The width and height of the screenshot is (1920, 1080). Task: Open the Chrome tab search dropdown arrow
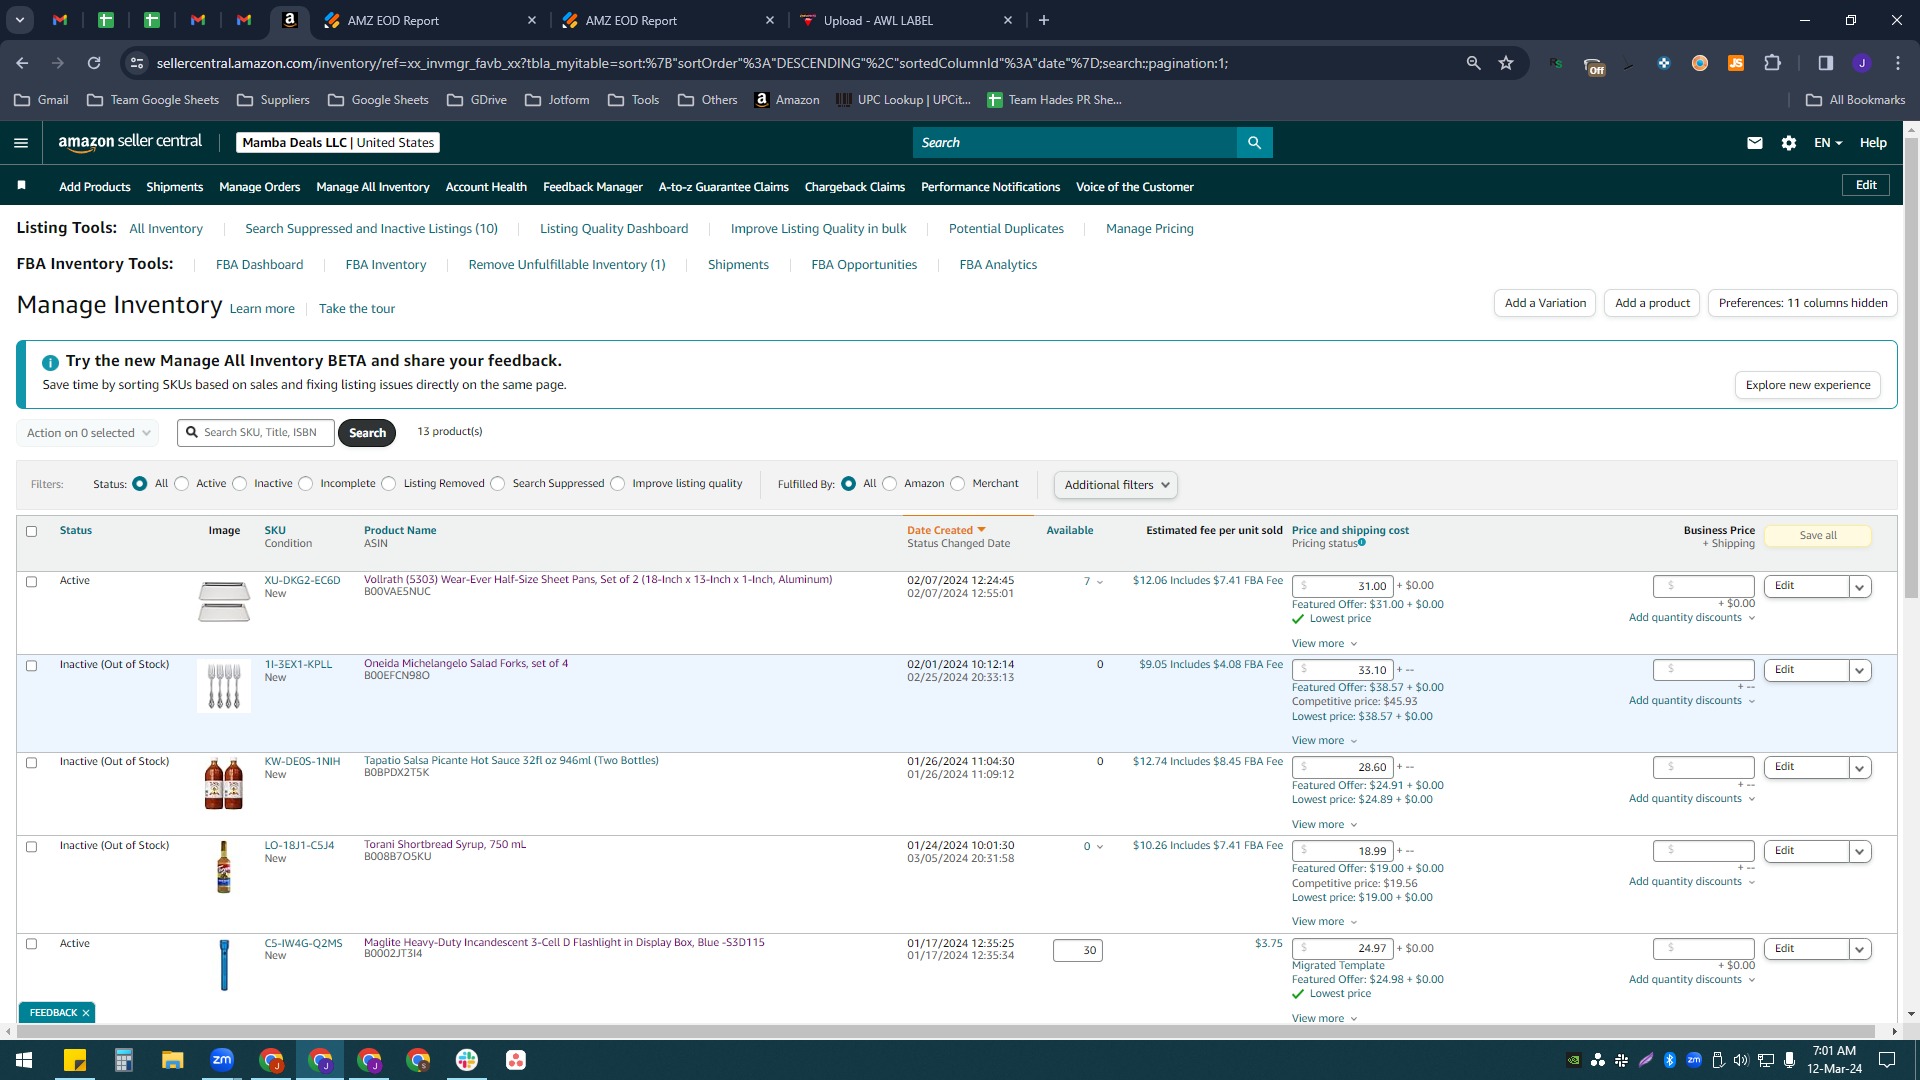click(20, 20)
